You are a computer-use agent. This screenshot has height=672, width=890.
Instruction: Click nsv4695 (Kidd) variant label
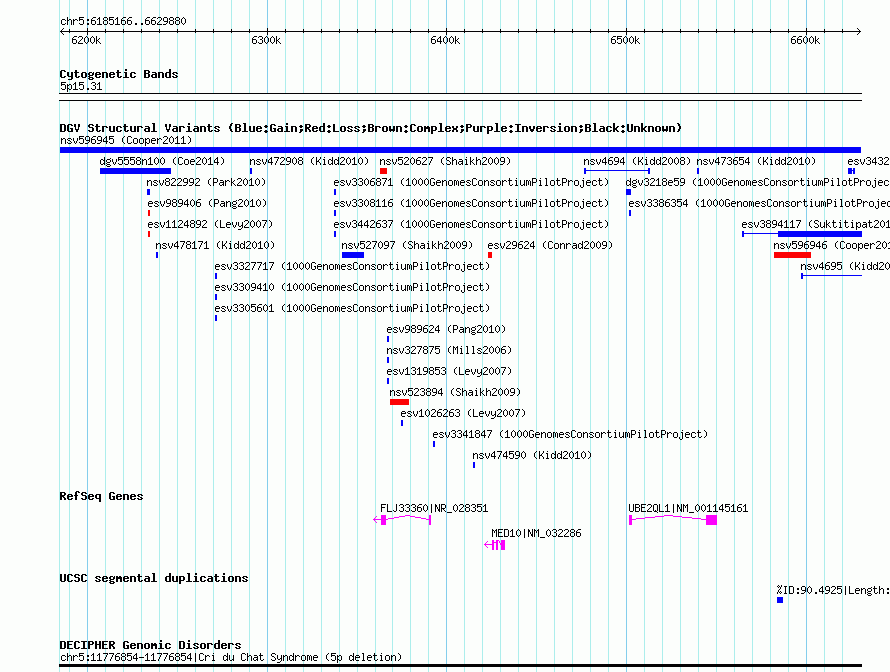[845, 266]
